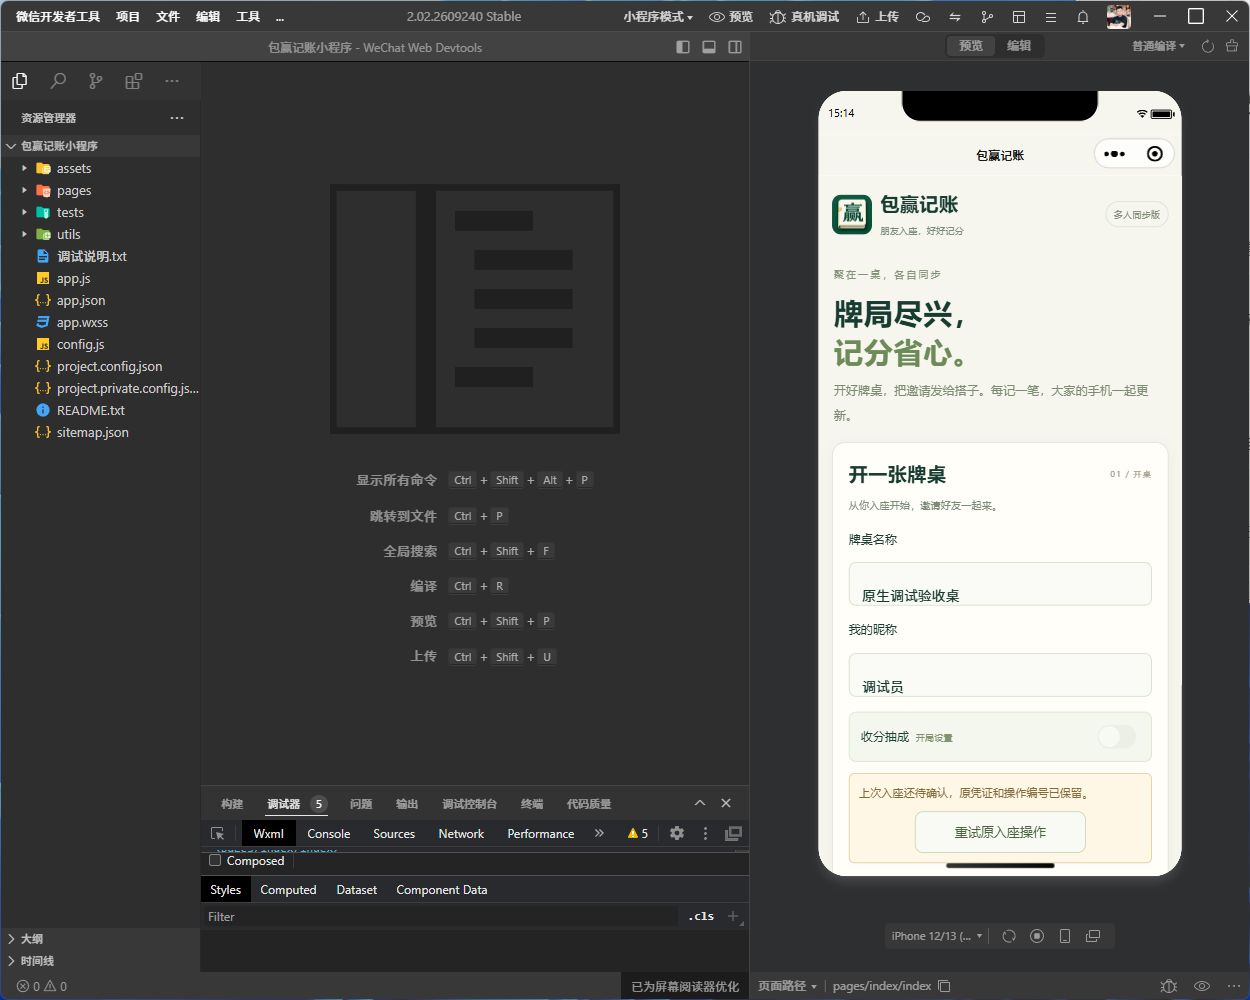Screen dimensions: 1250x1000
Task: Toggle the 收分抽成 switch
Action: 1116,737
